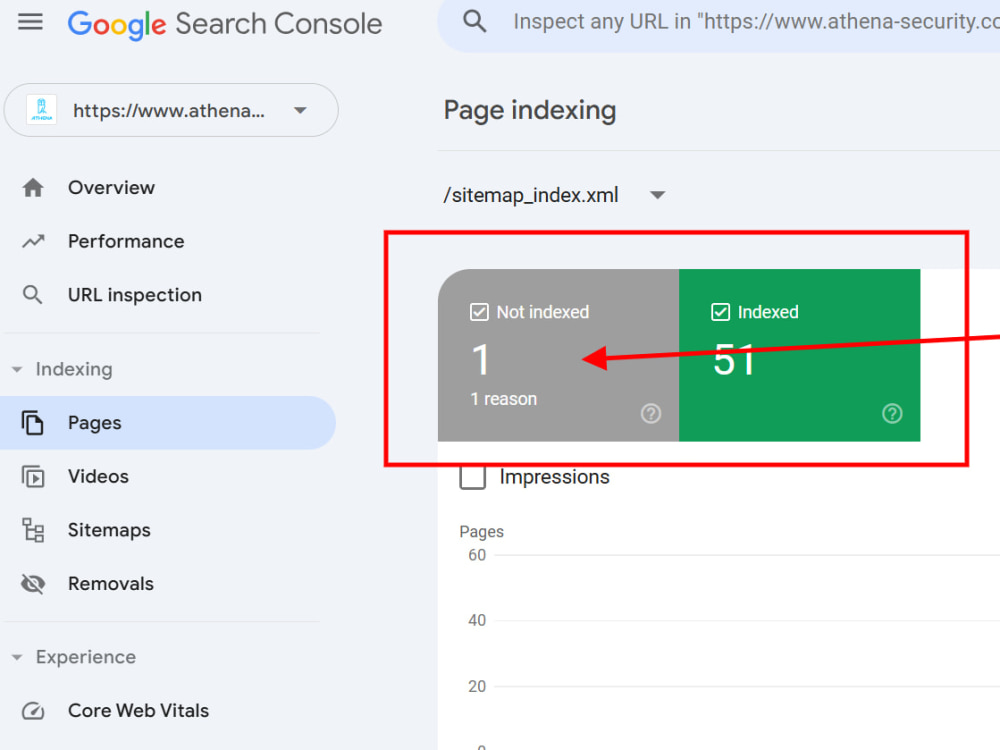Open the hamburger main menu
Screen dimensions: 1000x750
(x=30, y=23)
